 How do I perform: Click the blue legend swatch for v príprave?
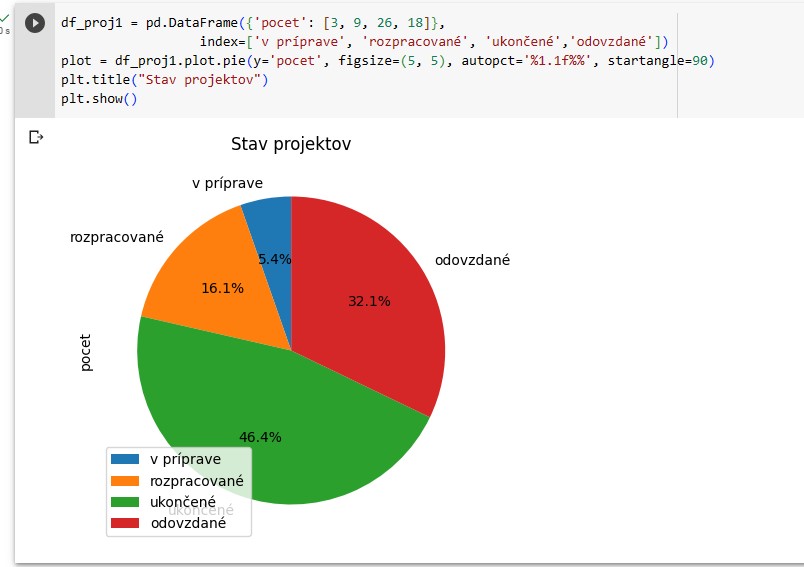[x=126, y=460]
